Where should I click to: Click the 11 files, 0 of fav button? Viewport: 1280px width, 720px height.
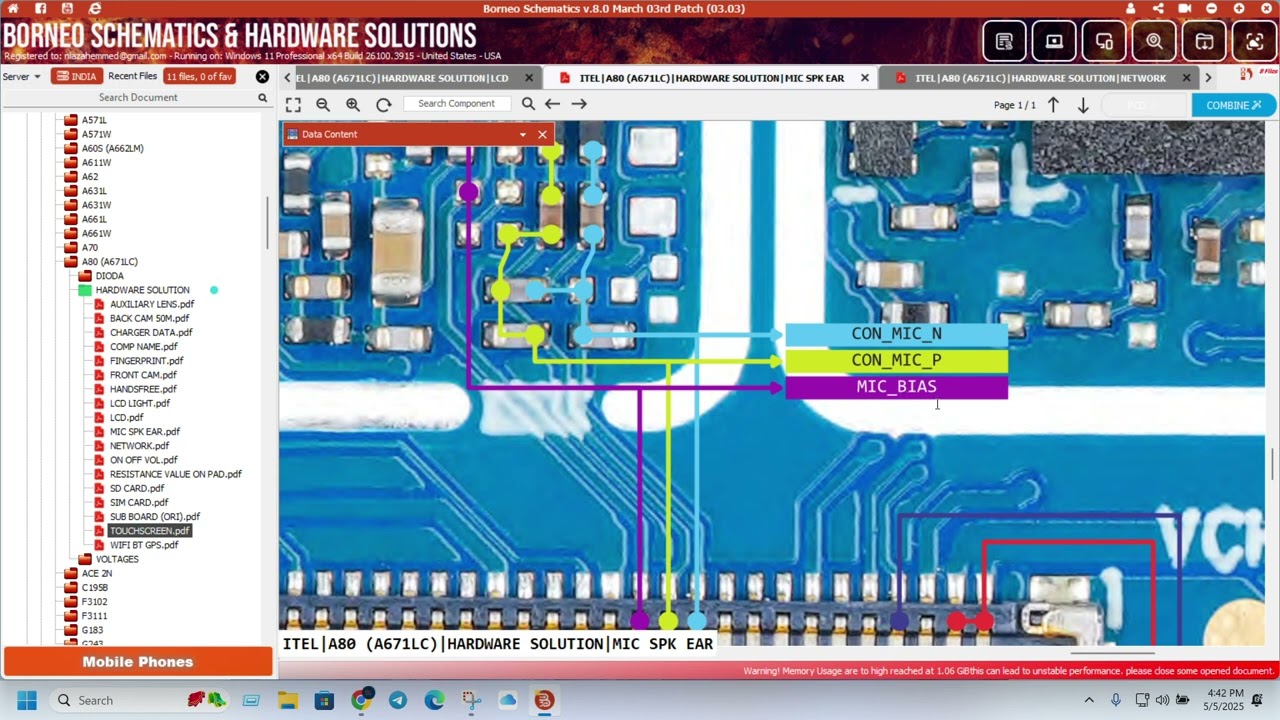point(200,77)
